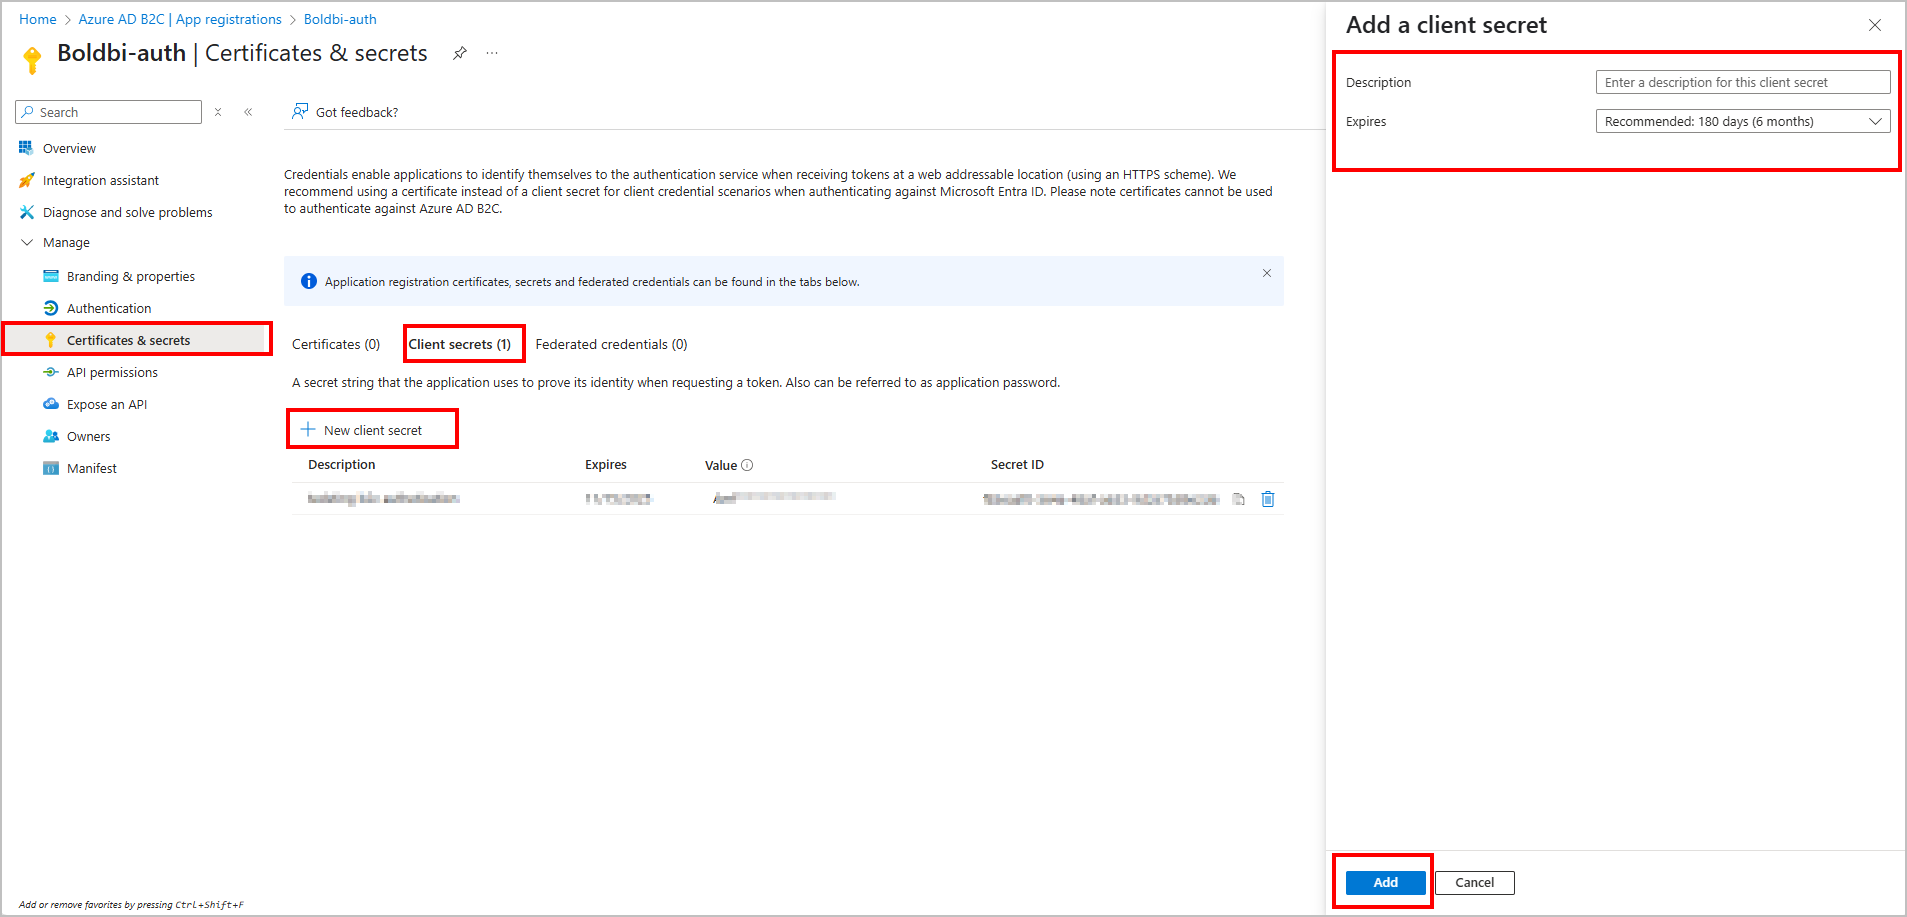Select Integration assistant from sidebar
1907x917 pixels.
click(101, 180)
